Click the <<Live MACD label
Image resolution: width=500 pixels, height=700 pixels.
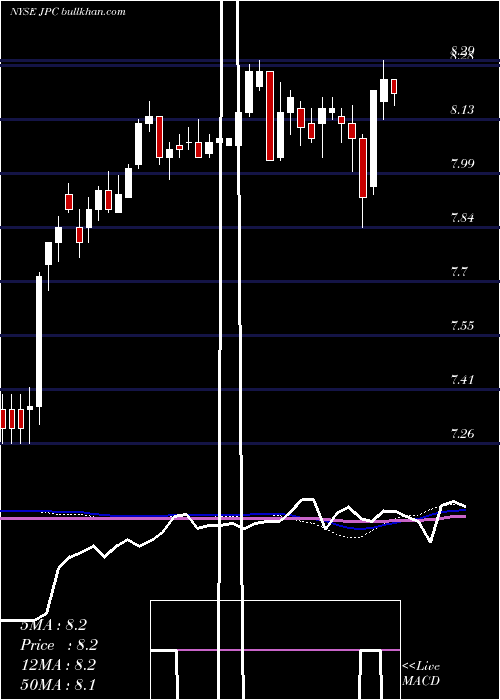421,673
